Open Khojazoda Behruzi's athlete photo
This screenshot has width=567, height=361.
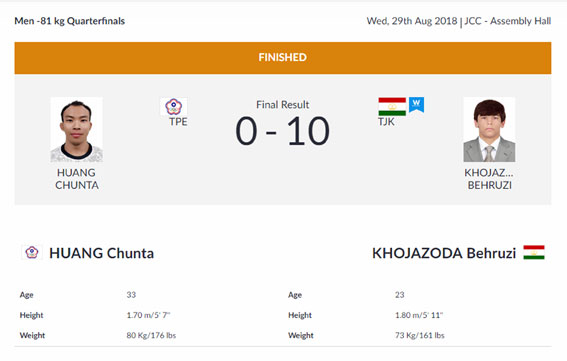(x=489, y=129)
